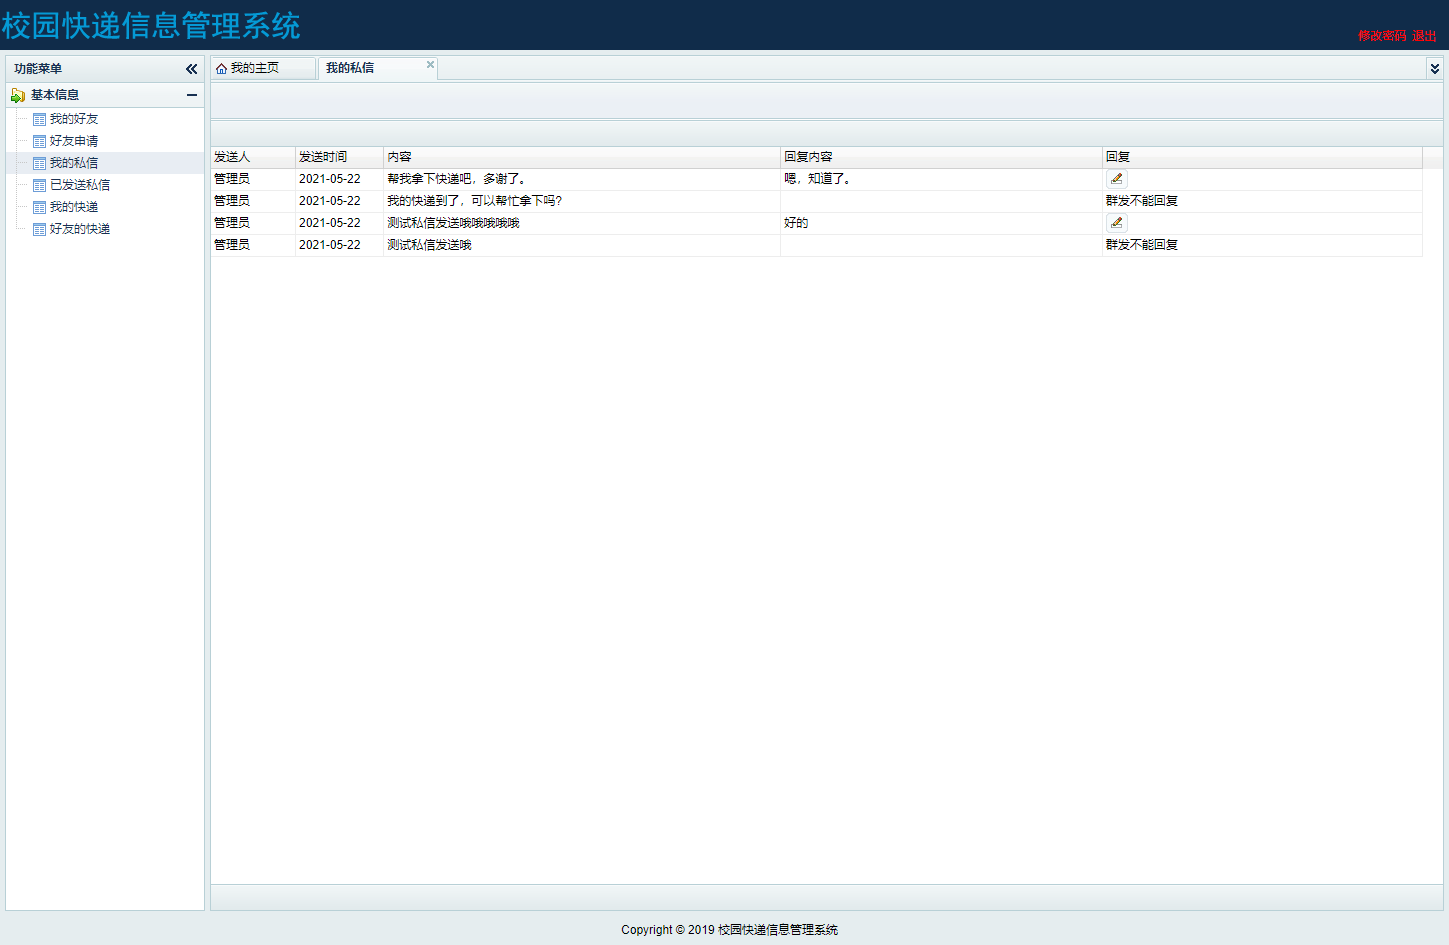Click the grid icon beside 我的好友
The height and width of the screenshot is (945, 1449).
[x=39, y=119]
